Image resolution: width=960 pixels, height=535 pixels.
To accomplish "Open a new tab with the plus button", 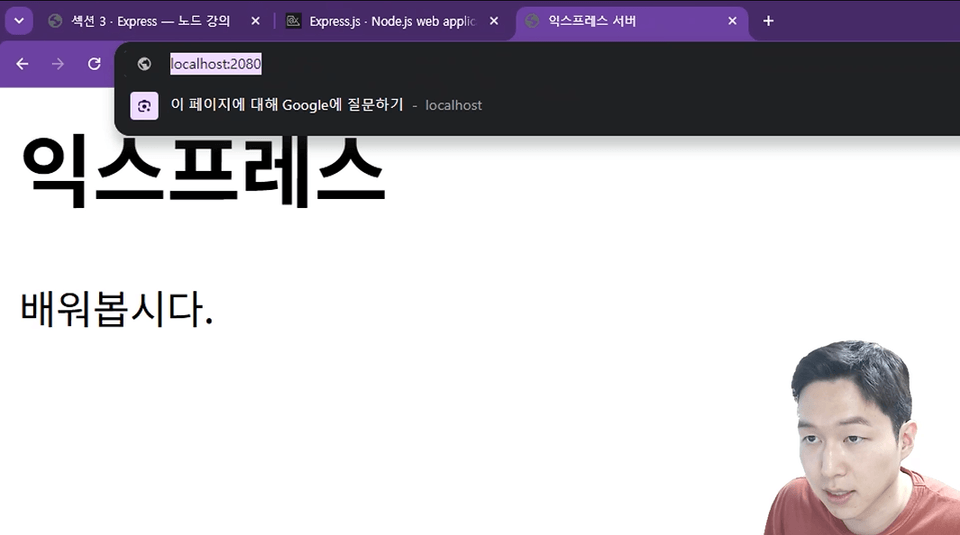I will (768, 21).
